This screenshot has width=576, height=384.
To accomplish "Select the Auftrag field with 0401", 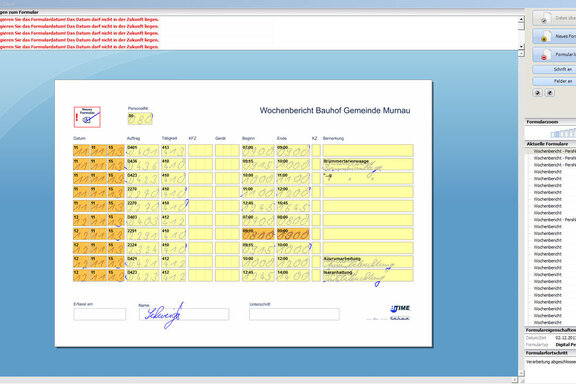I will point(143,151).
